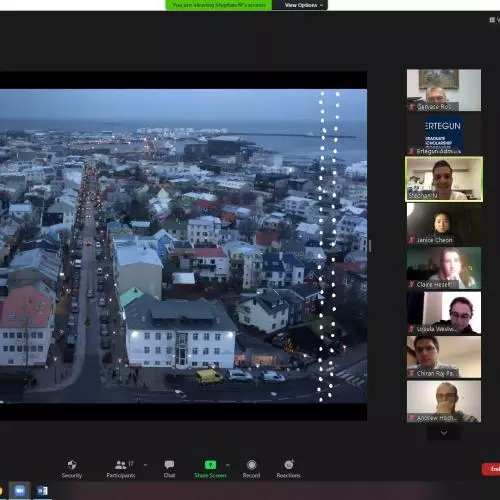
Task: Select Janice Cheon's video thumbnail
Action: [x=444, y=224]
